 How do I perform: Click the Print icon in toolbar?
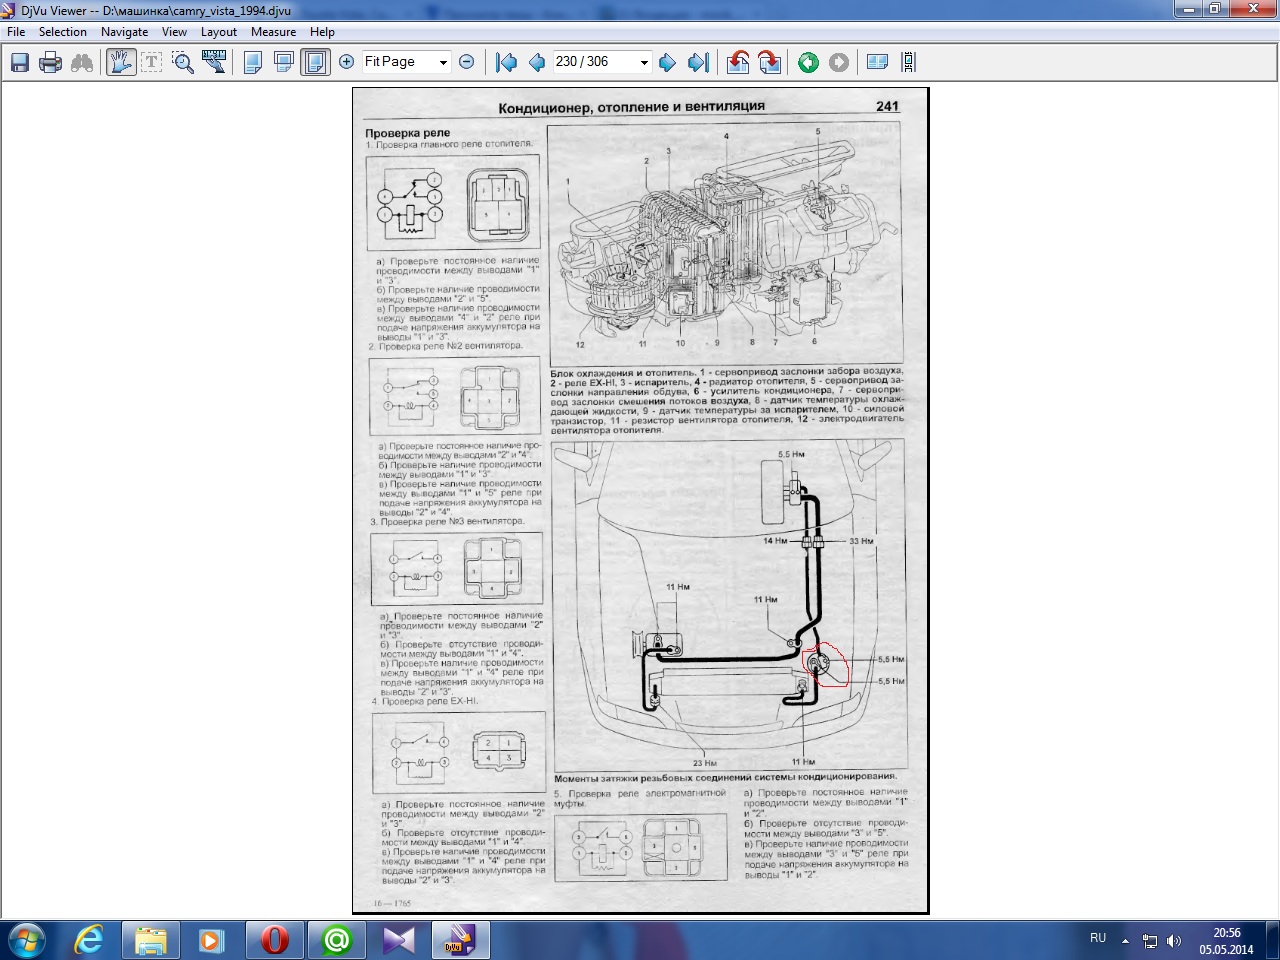50,62
